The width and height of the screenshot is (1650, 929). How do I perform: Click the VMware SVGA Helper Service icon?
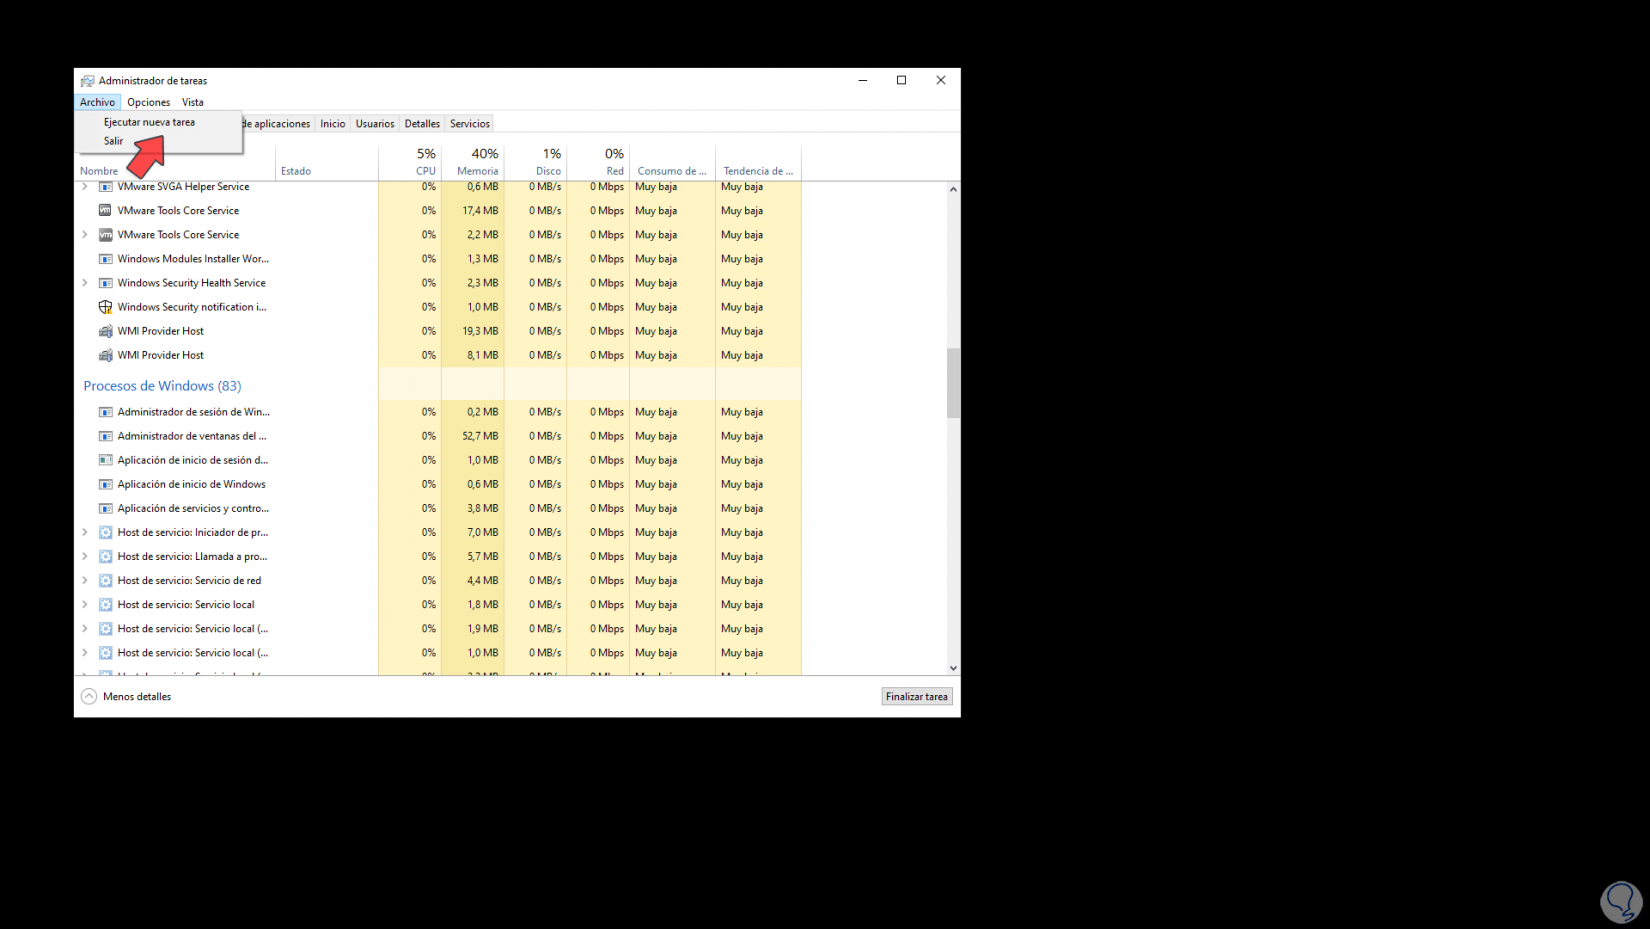pyautogui.click(x=105, y=187)
